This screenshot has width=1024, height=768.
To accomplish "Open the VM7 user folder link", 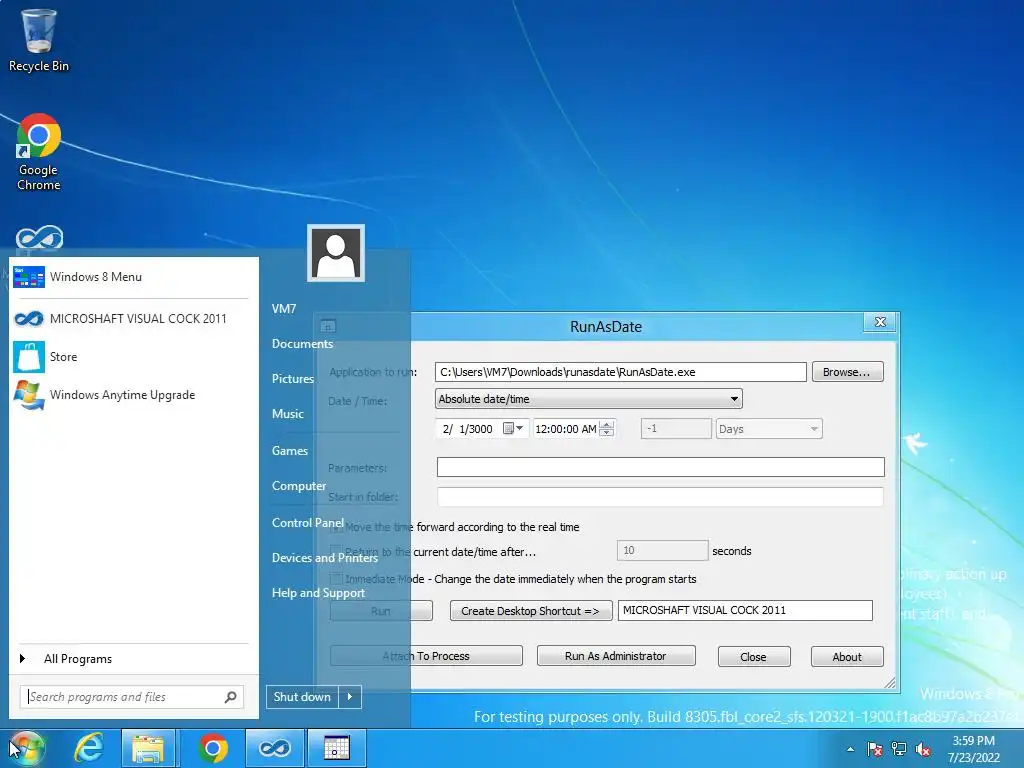I will [x=284, y=309].
